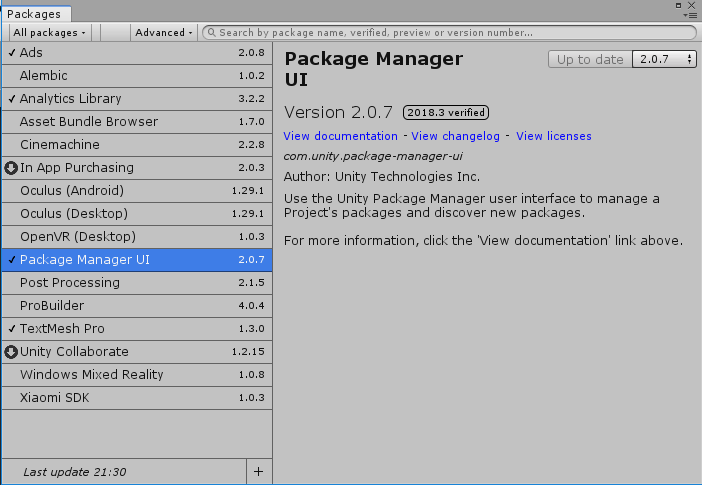Select the ProBuilder package
Image resolution: width=702 pixels, height=485 pixels.
tap(137, 306)
